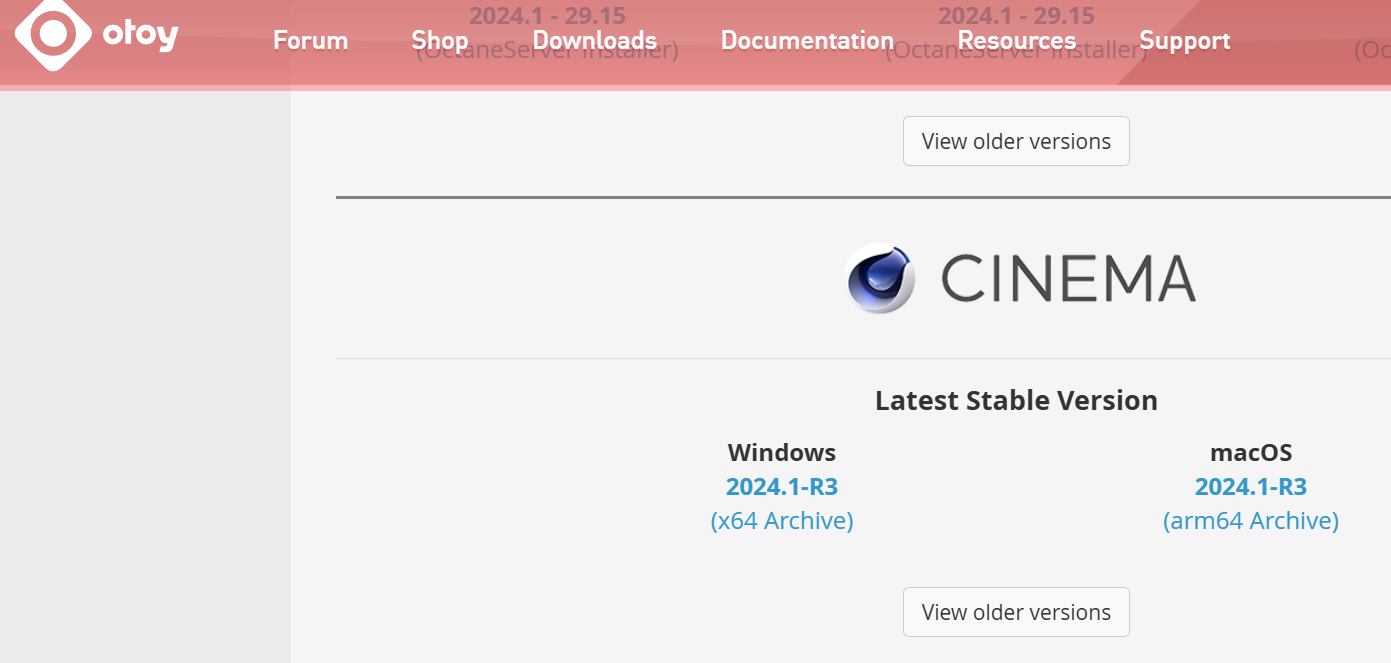Open the Support menu item
Image resolution: width=1391 pixels, height=663 pixels.
(x=1185, y=41)
